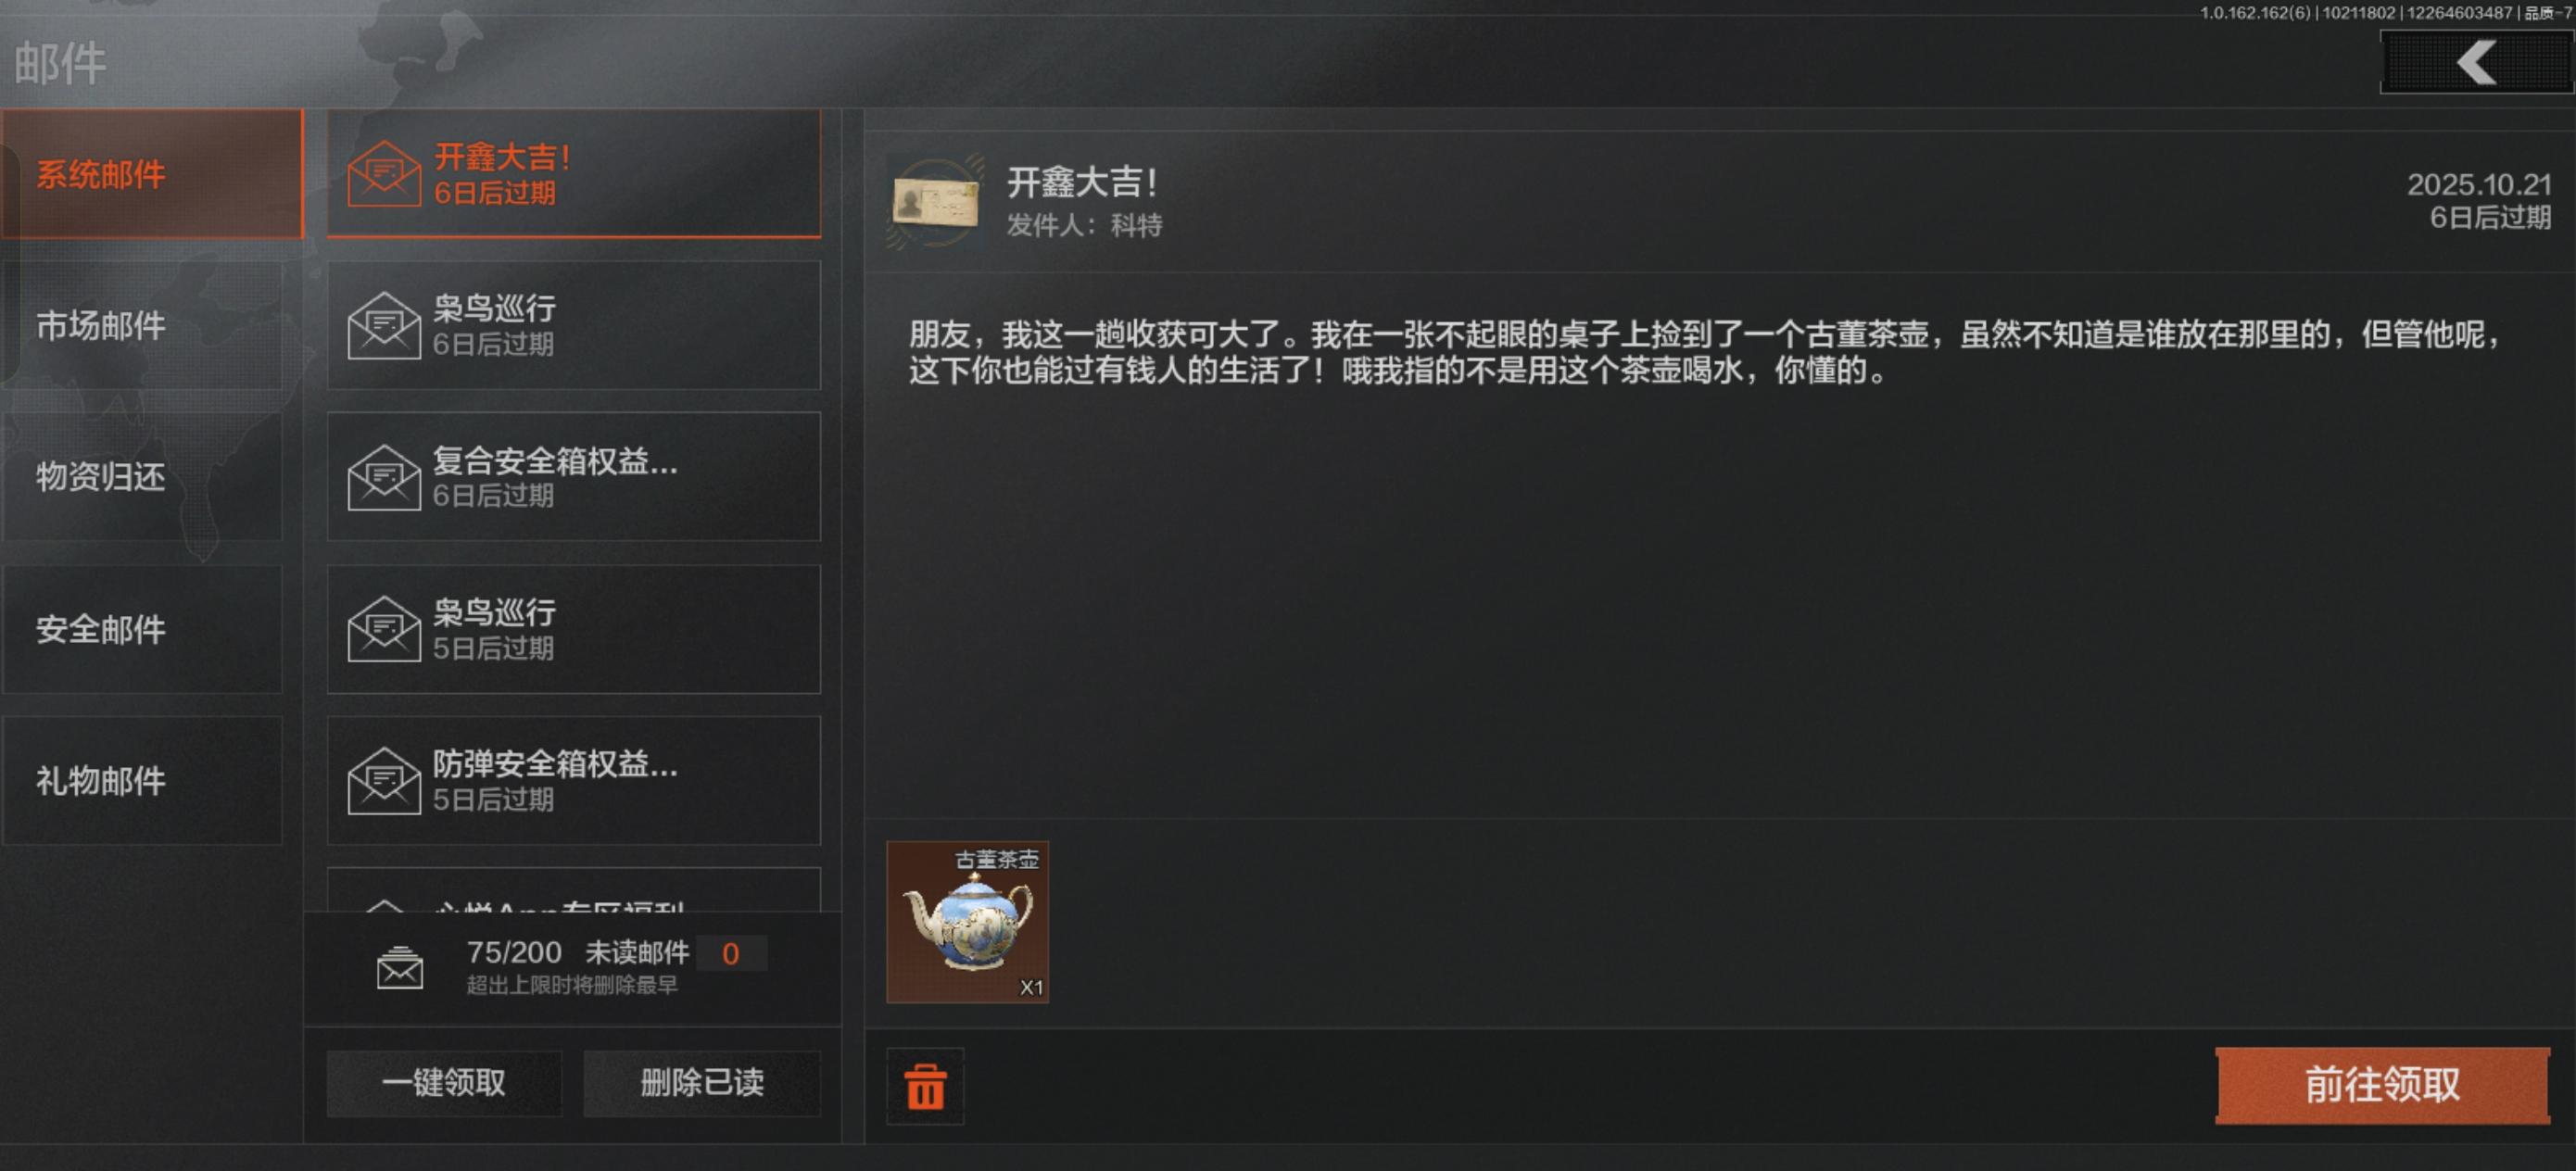Open the second 枭鸟巡行 mail expiring in 5日
This screenshot has width=2576, height=1171.
click(x=574, y=629)
